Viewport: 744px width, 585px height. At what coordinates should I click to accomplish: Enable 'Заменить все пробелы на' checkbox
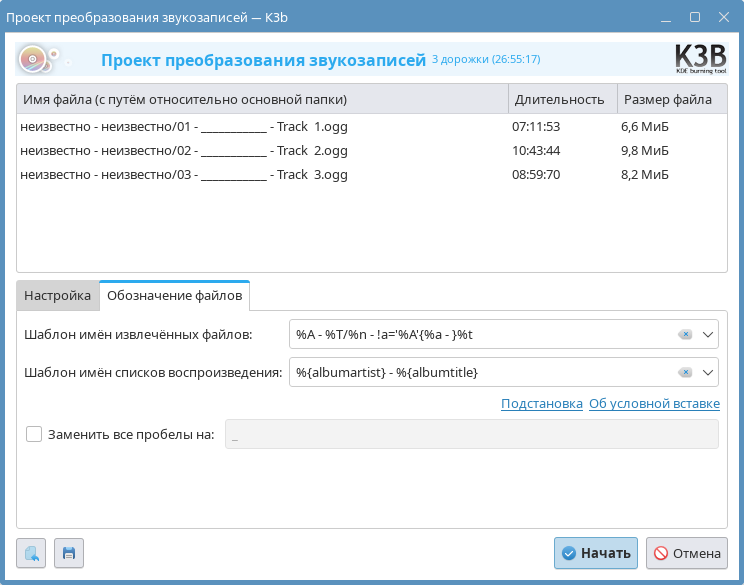34,434
